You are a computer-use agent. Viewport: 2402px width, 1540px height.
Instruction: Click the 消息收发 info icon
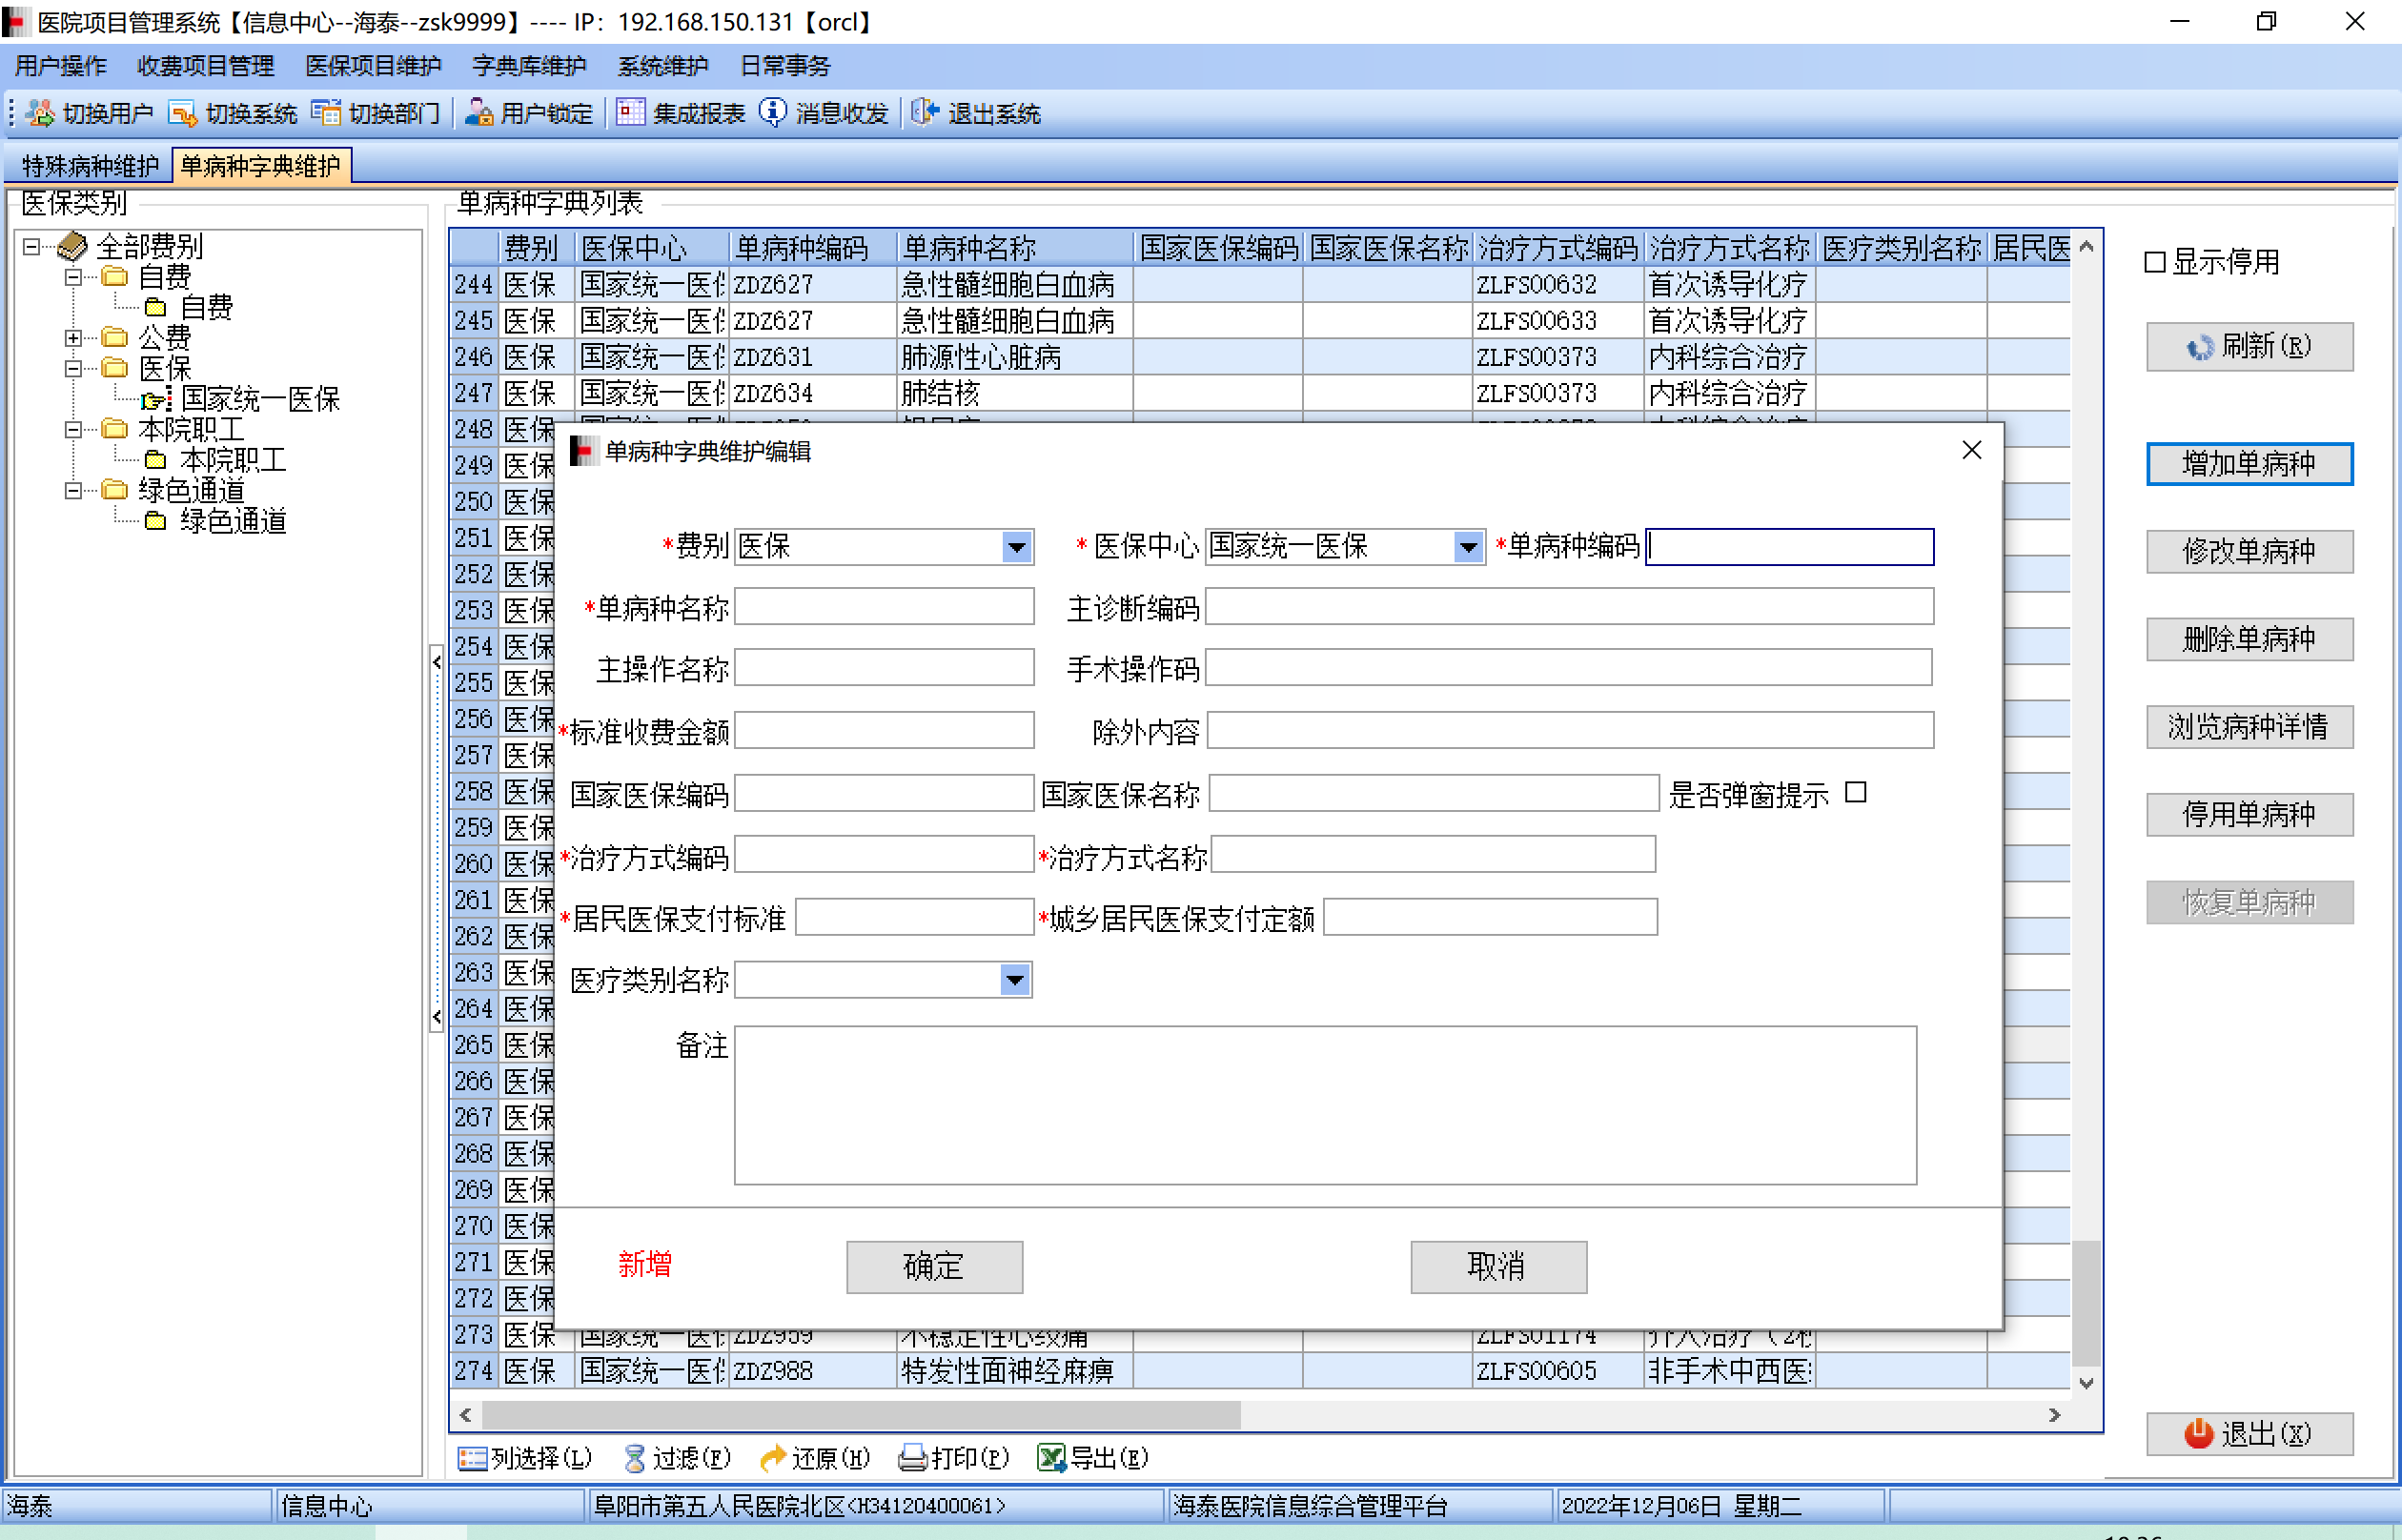pos(773,113)
